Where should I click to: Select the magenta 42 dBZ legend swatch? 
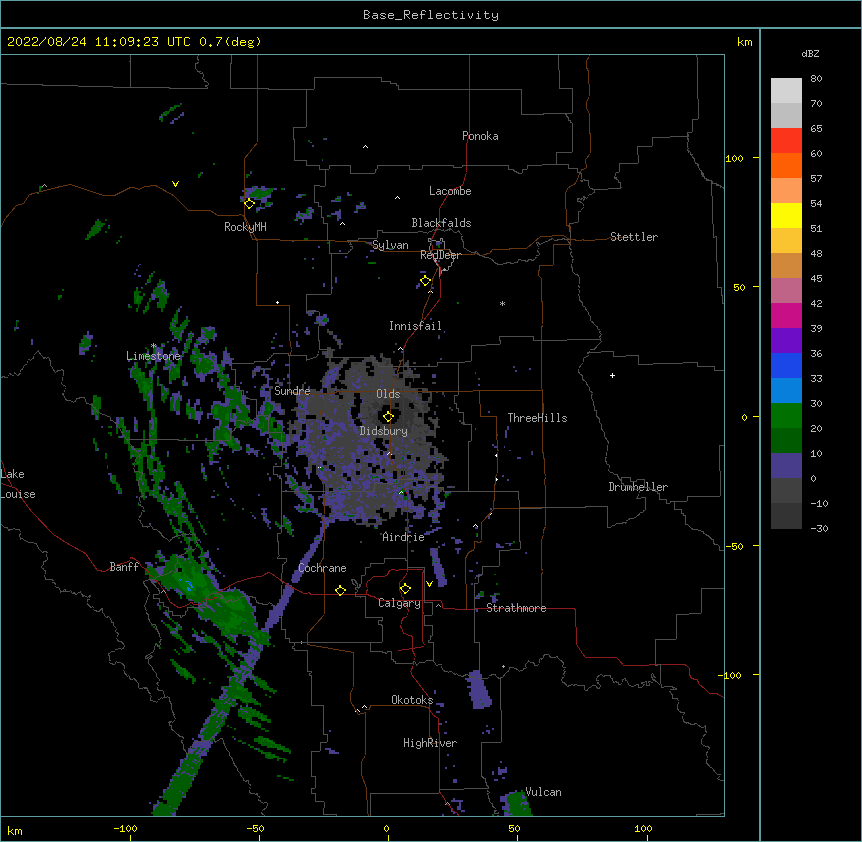[x=786, y=315]
